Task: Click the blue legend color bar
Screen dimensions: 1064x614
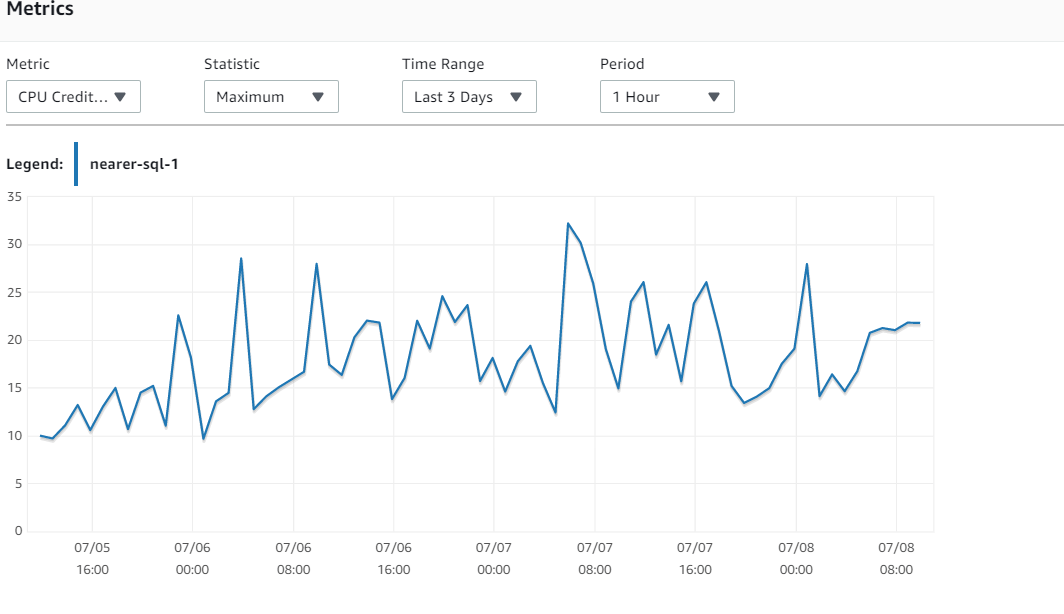Action: point(76,163)
